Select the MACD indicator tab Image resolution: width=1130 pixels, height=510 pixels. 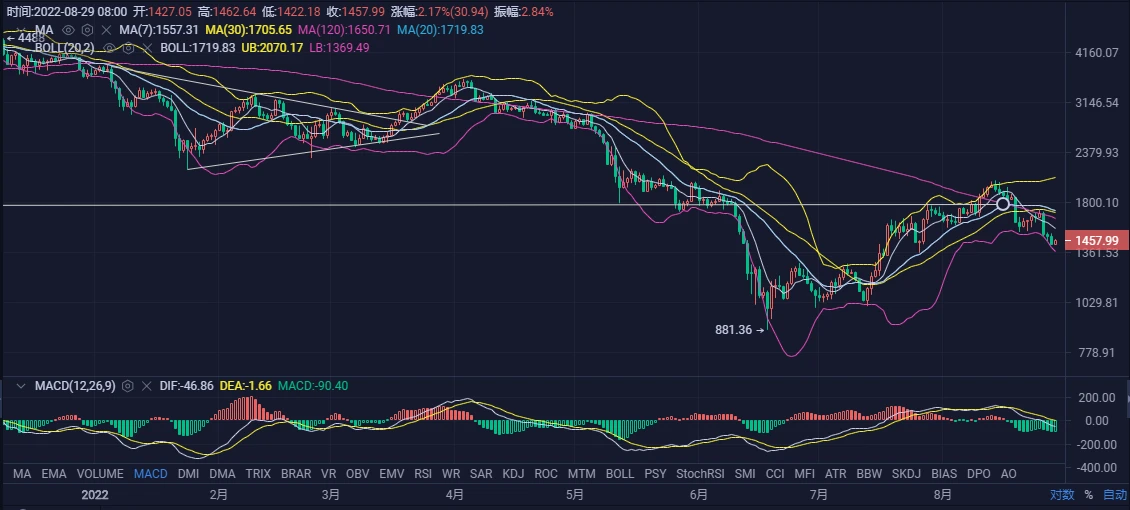[x=151, y=474]
